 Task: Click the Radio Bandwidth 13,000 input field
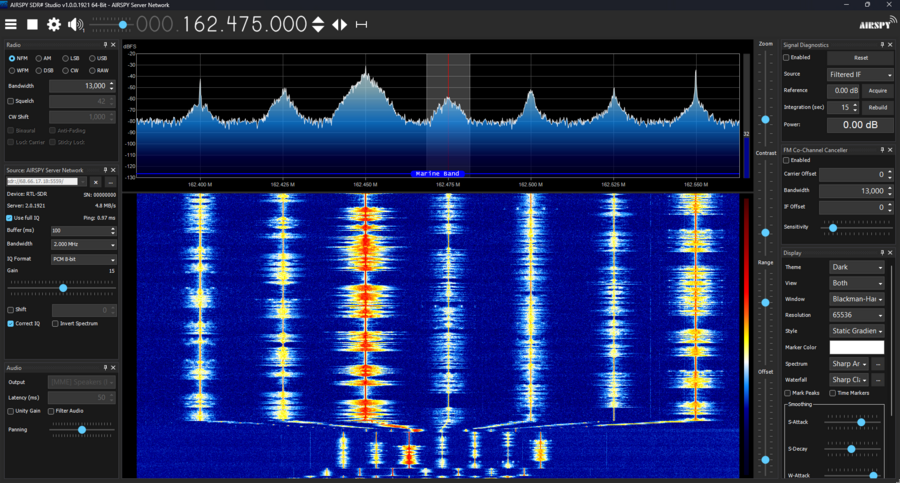pos(82,86)
